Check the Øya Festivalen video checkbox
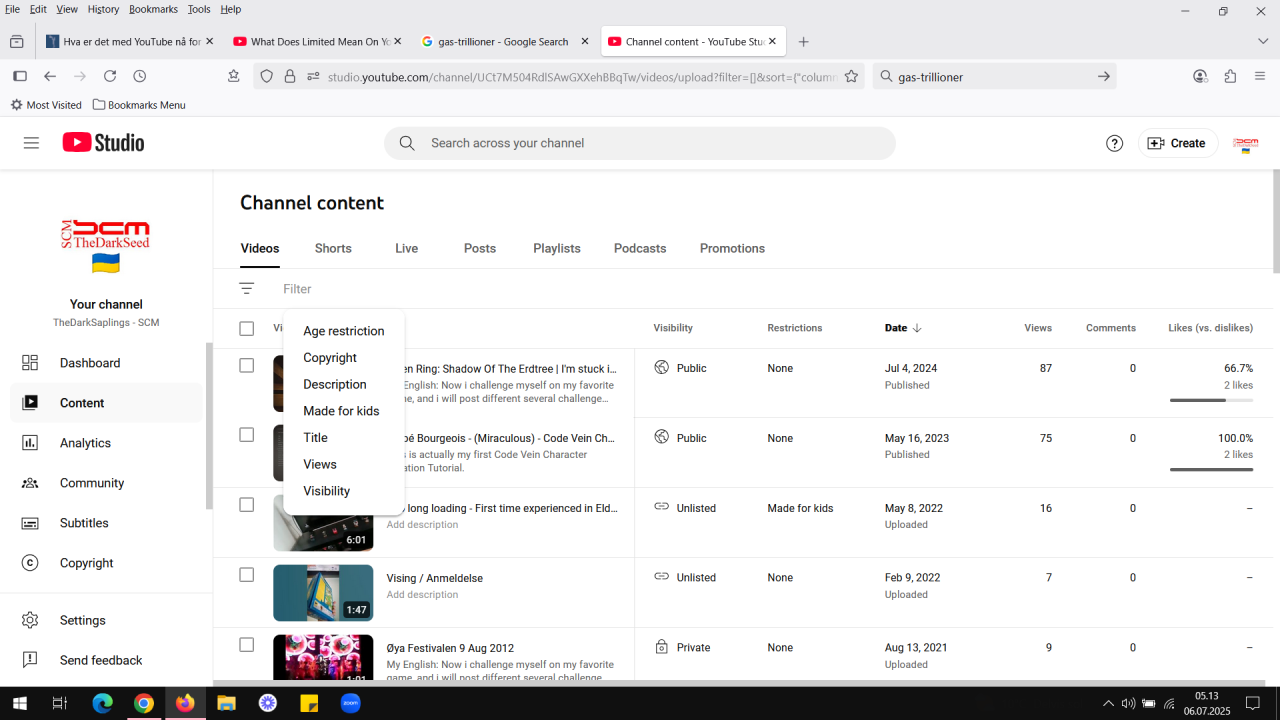 pyautogui.click(x=247, y=645)
